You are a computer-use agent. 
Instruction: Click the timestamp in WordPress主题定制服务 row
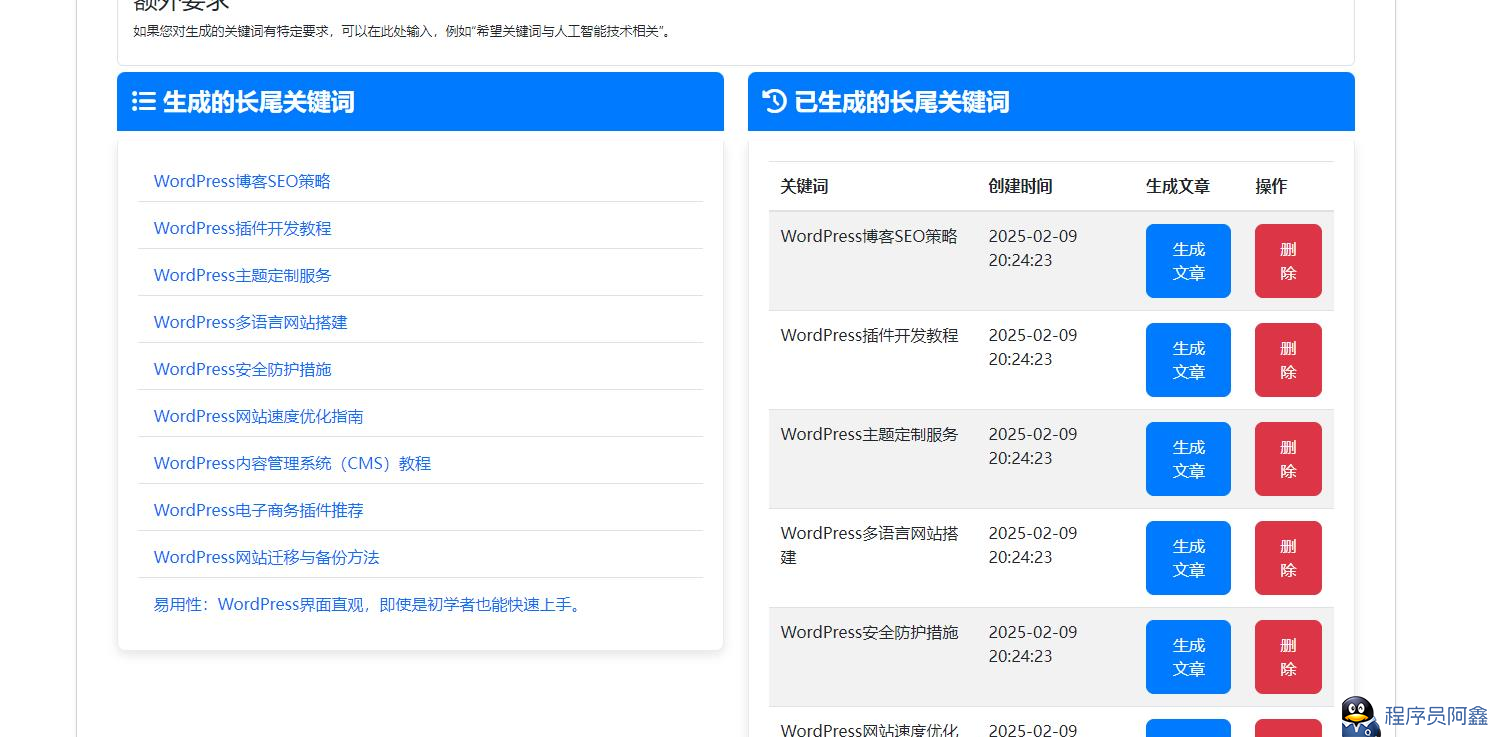pos(1033,446)
